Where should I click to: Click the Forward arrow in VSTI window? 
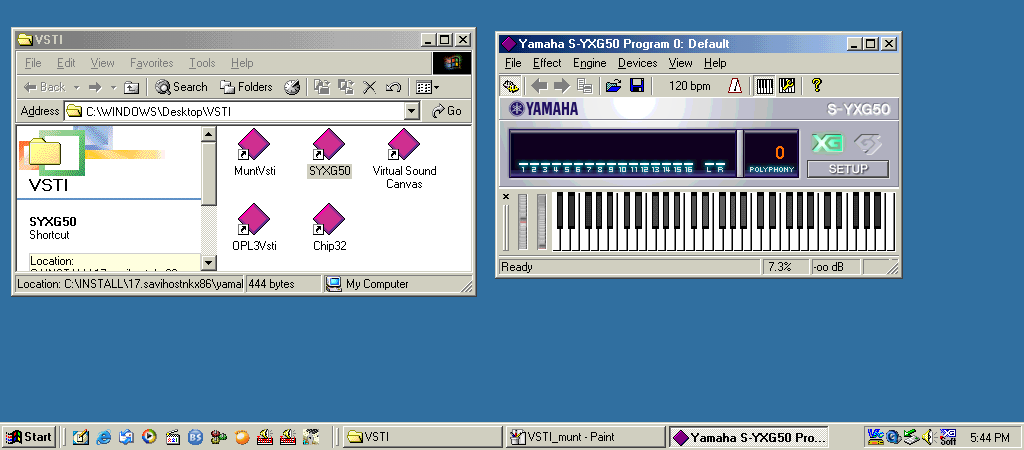95,87
